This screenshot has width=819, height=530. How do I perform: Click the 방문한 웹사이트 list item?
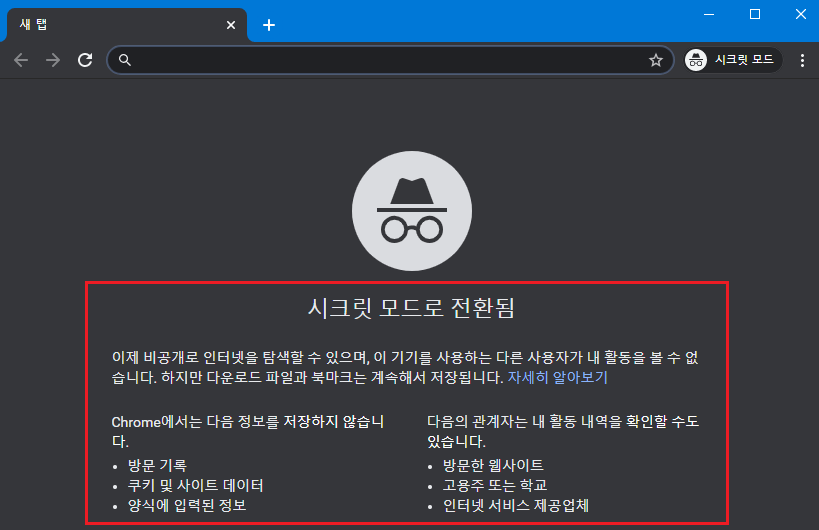(x=493, y=465)
